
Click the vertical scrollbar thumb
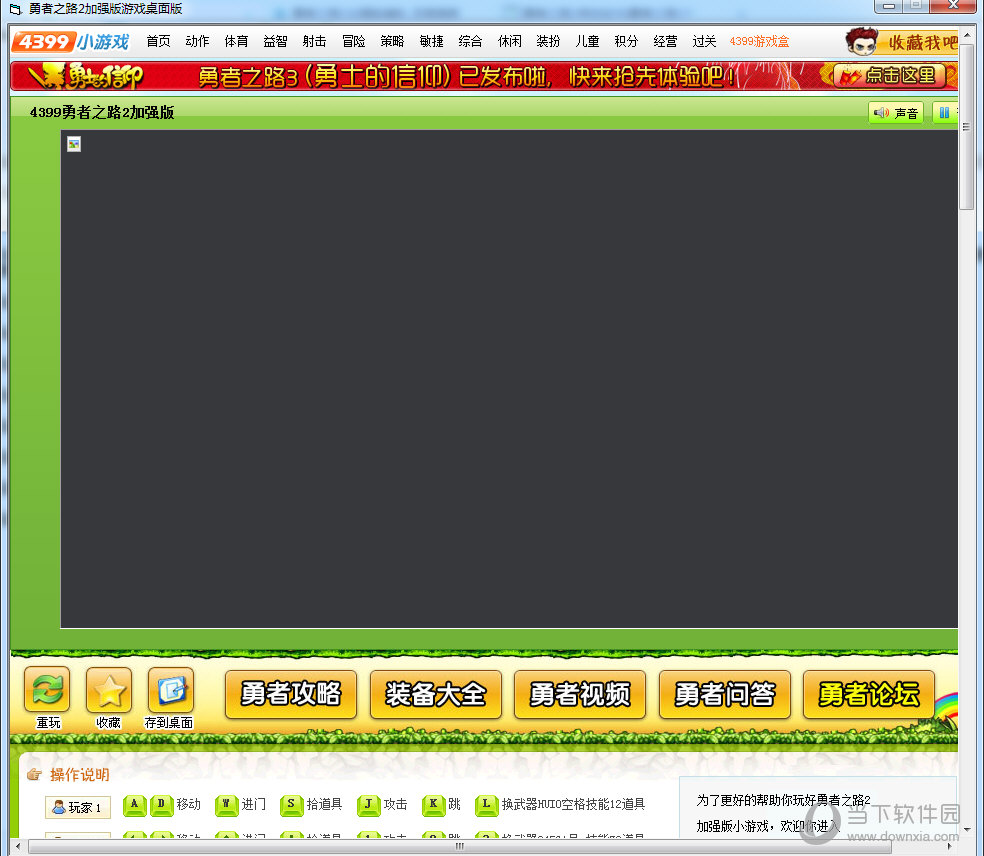coord(966,127)
